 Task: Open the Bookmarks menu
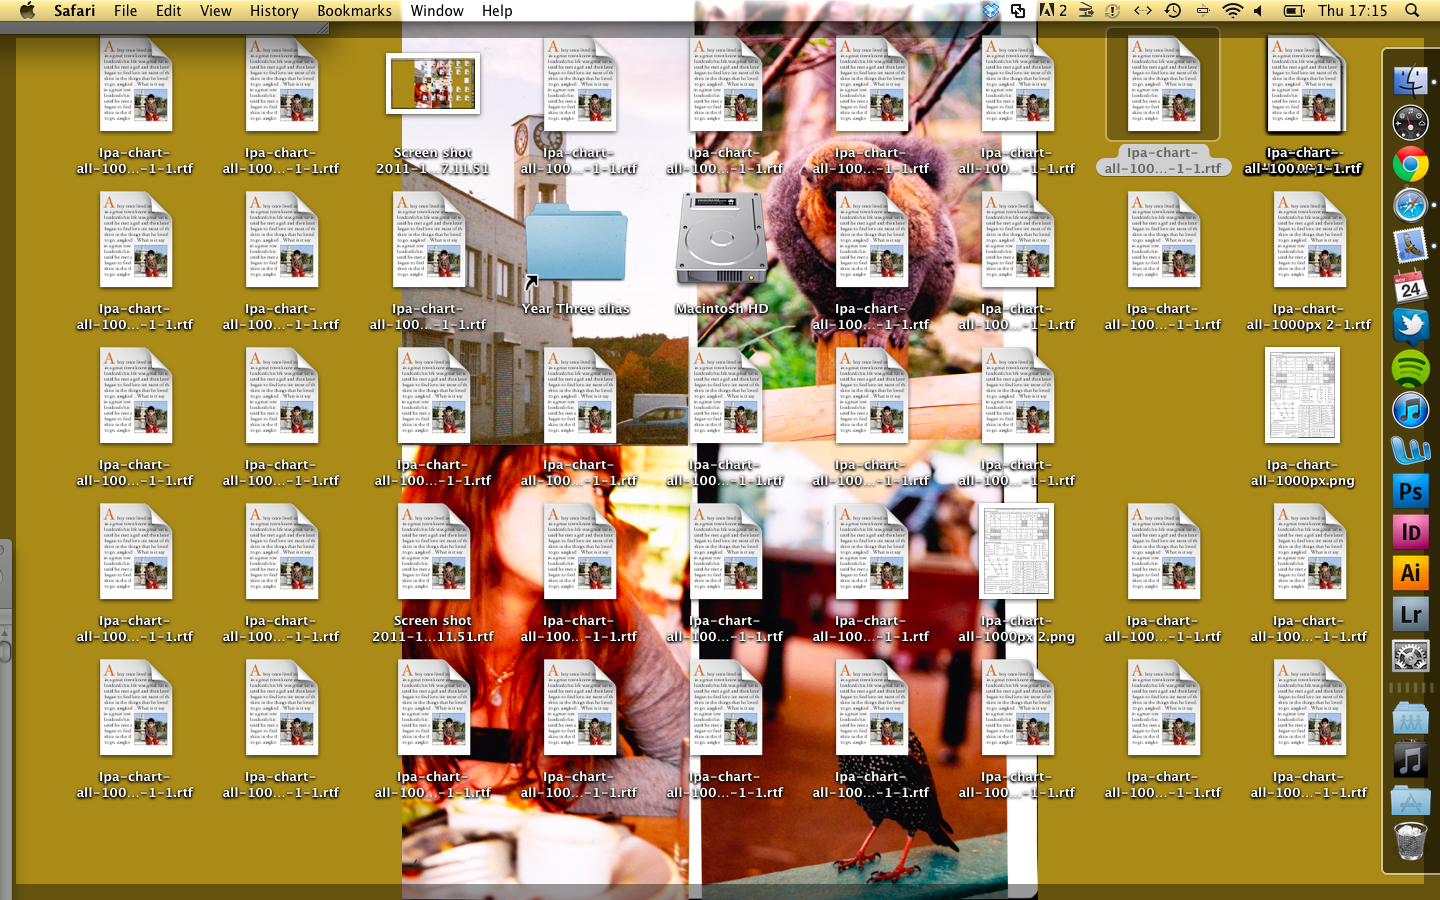tap(354, 10)
